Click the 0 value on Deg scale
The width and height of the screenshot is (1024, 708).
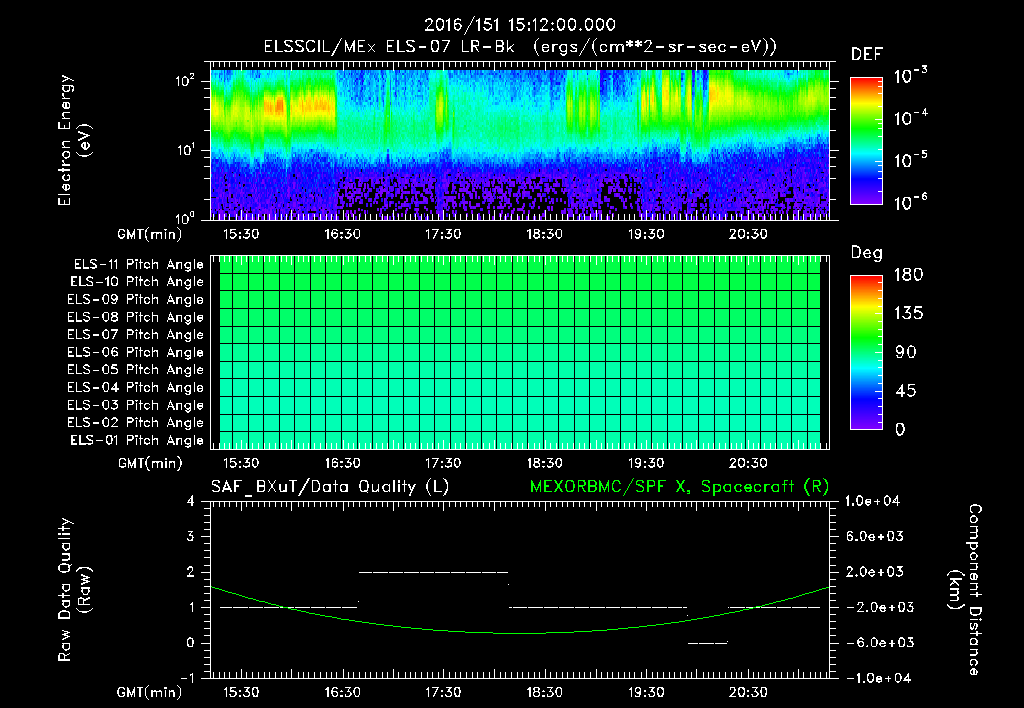click(900, 430)
